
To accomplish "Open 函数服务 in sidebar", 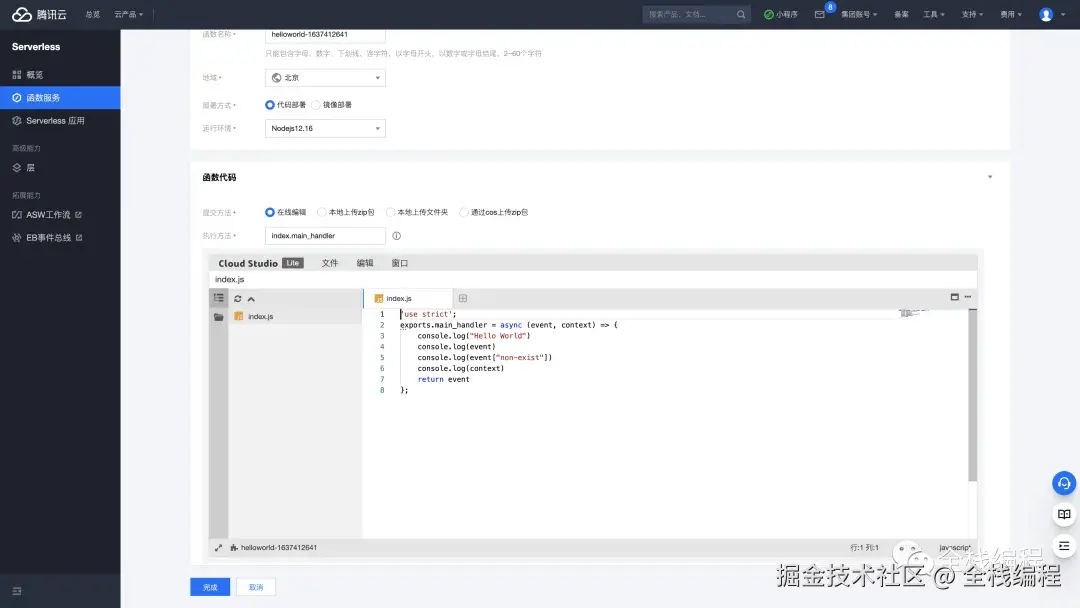I will [x=60, y=98].
